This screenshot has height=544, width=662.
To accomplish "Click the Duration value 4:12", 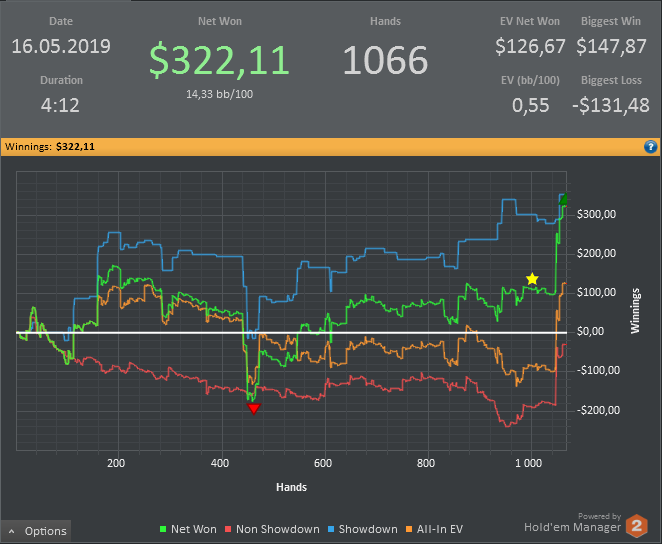I will pos(60,105).
